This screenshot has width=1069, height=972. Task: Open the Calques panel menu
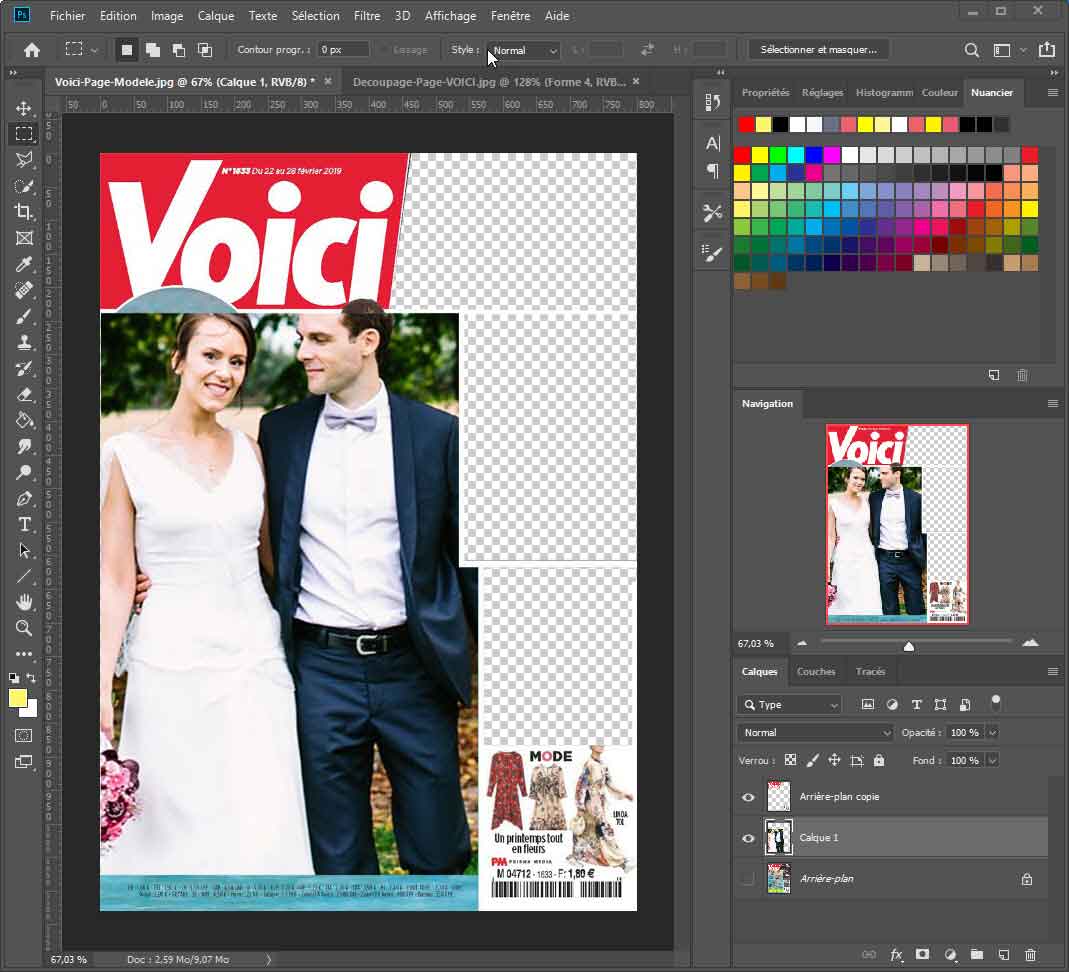click(1053, 671)
